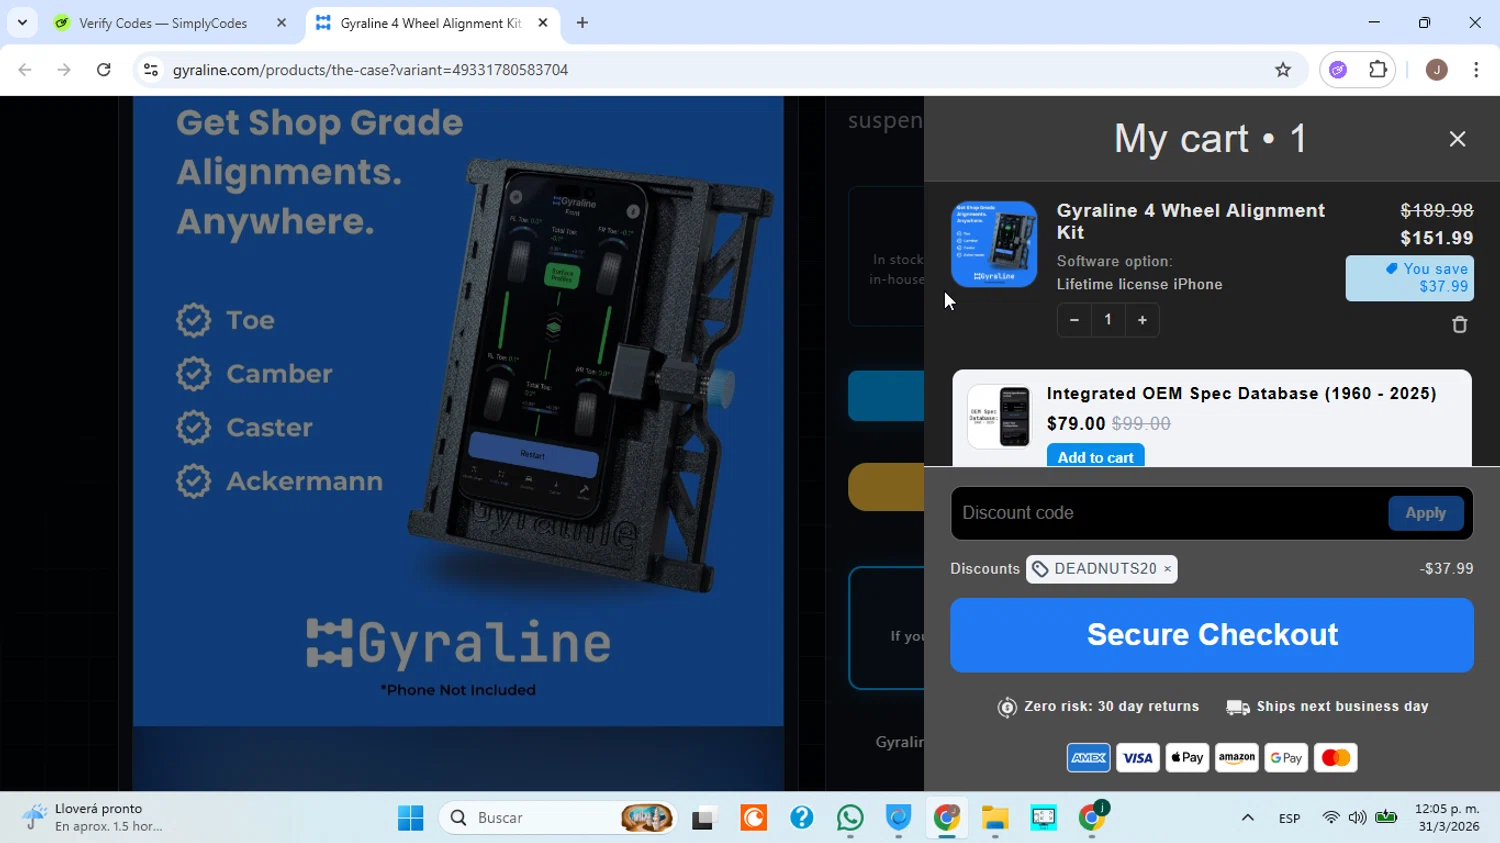This screenshot has height=843, width=1500.
Task: Apply the discount code
Action: (1425, 513)
